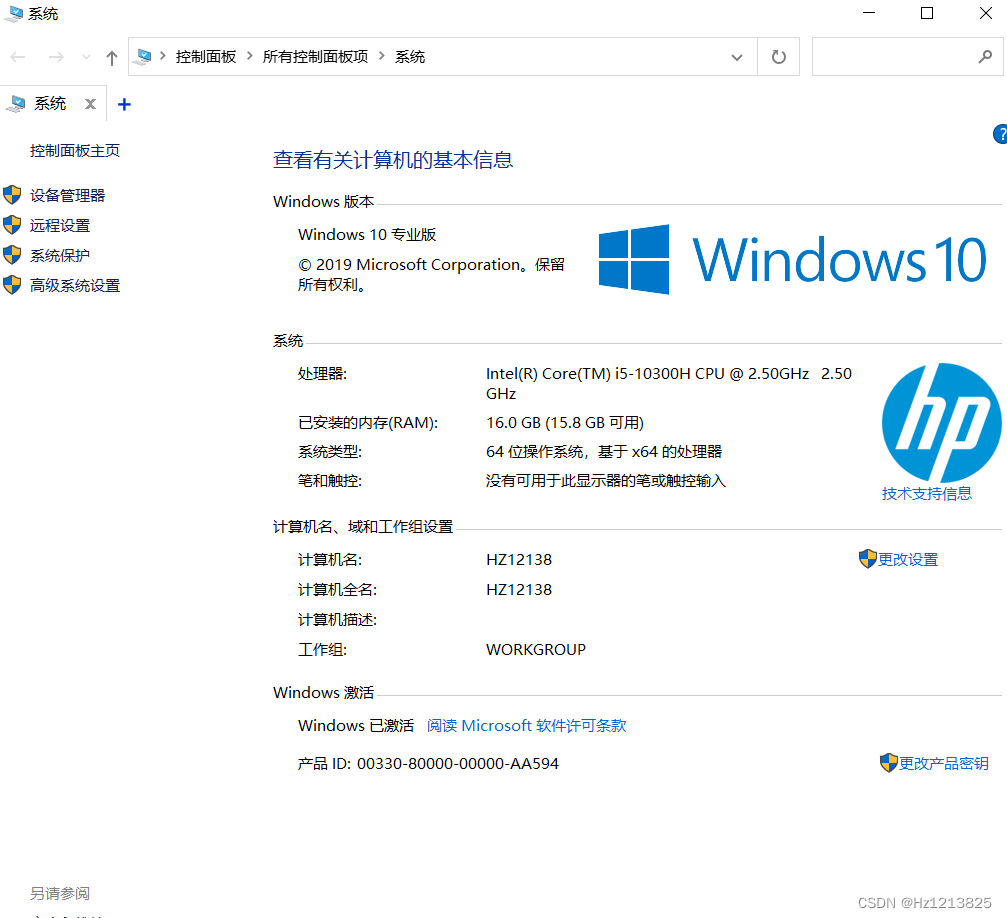
Task: Click shield icon beside 远程设置
Action: coord(12,225)
